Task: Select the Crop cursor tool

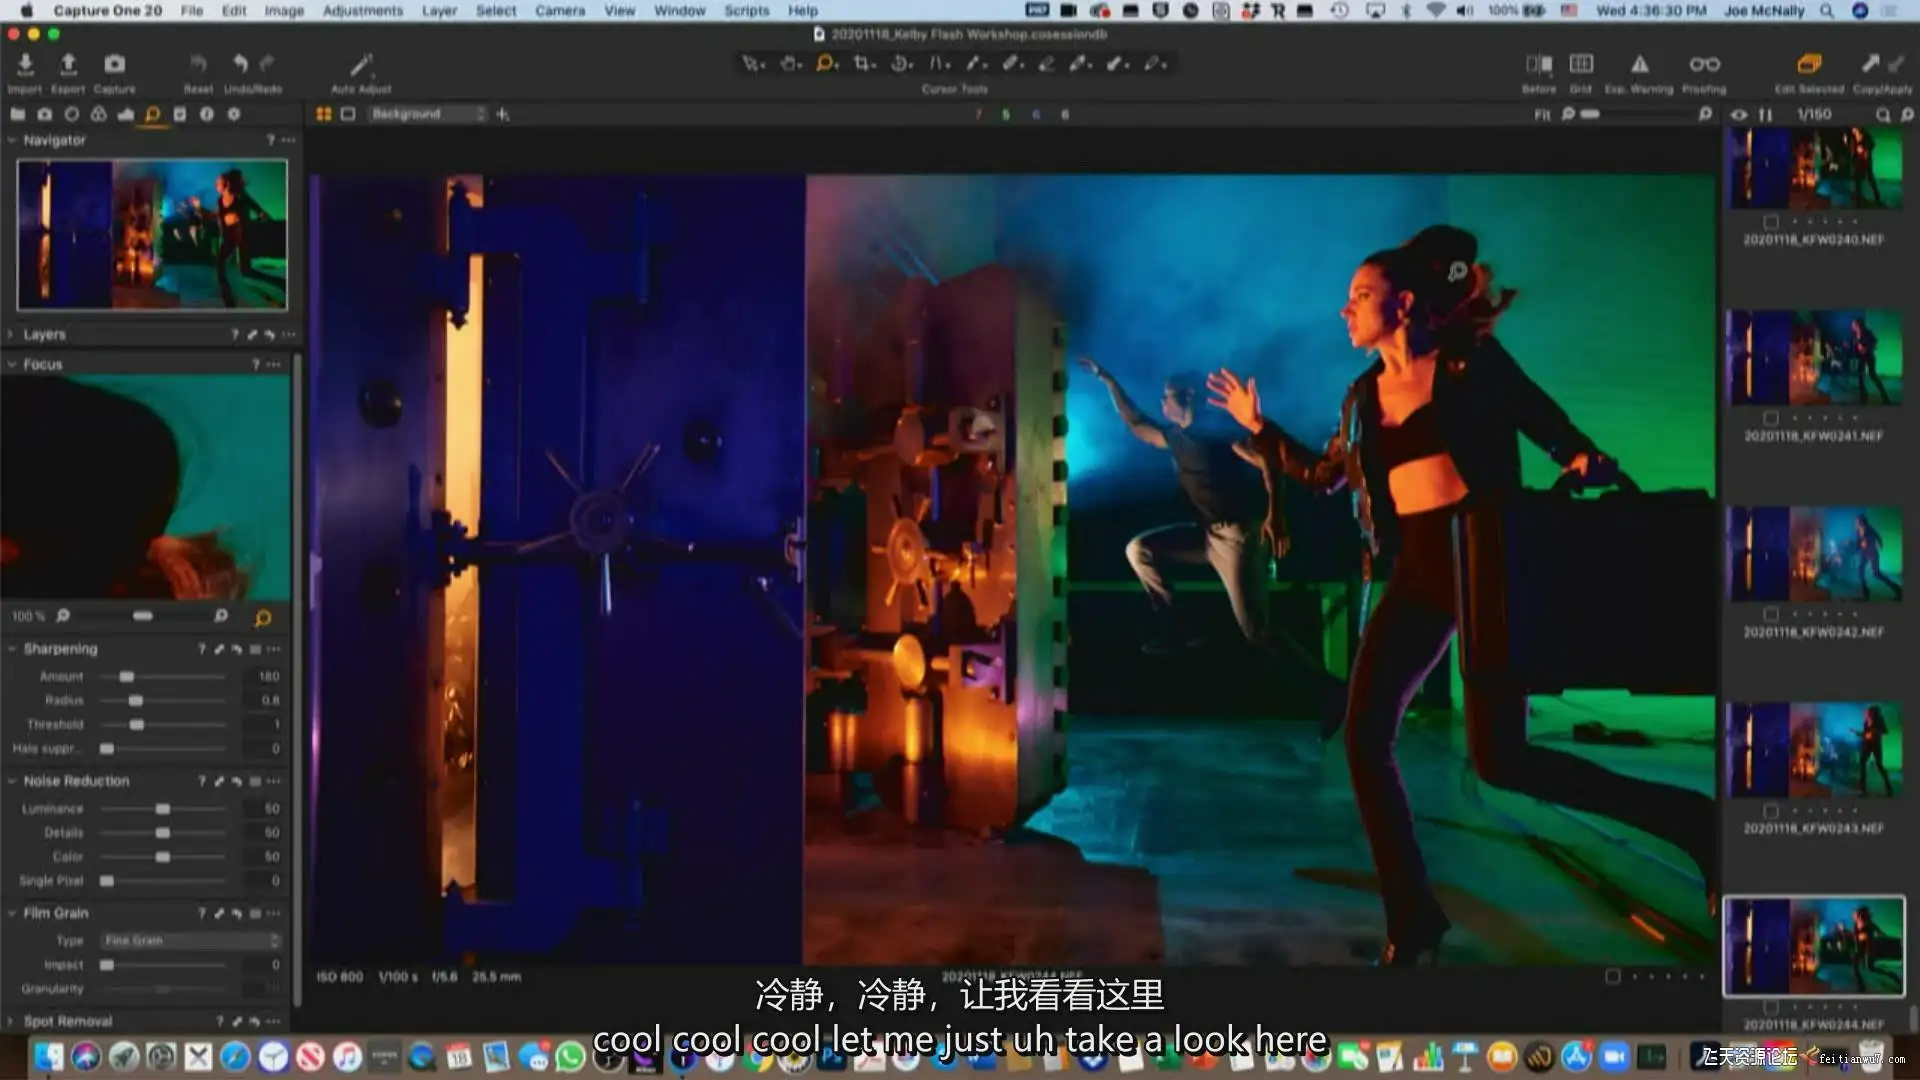Action: pyautogui.click(x=862, y=64)
